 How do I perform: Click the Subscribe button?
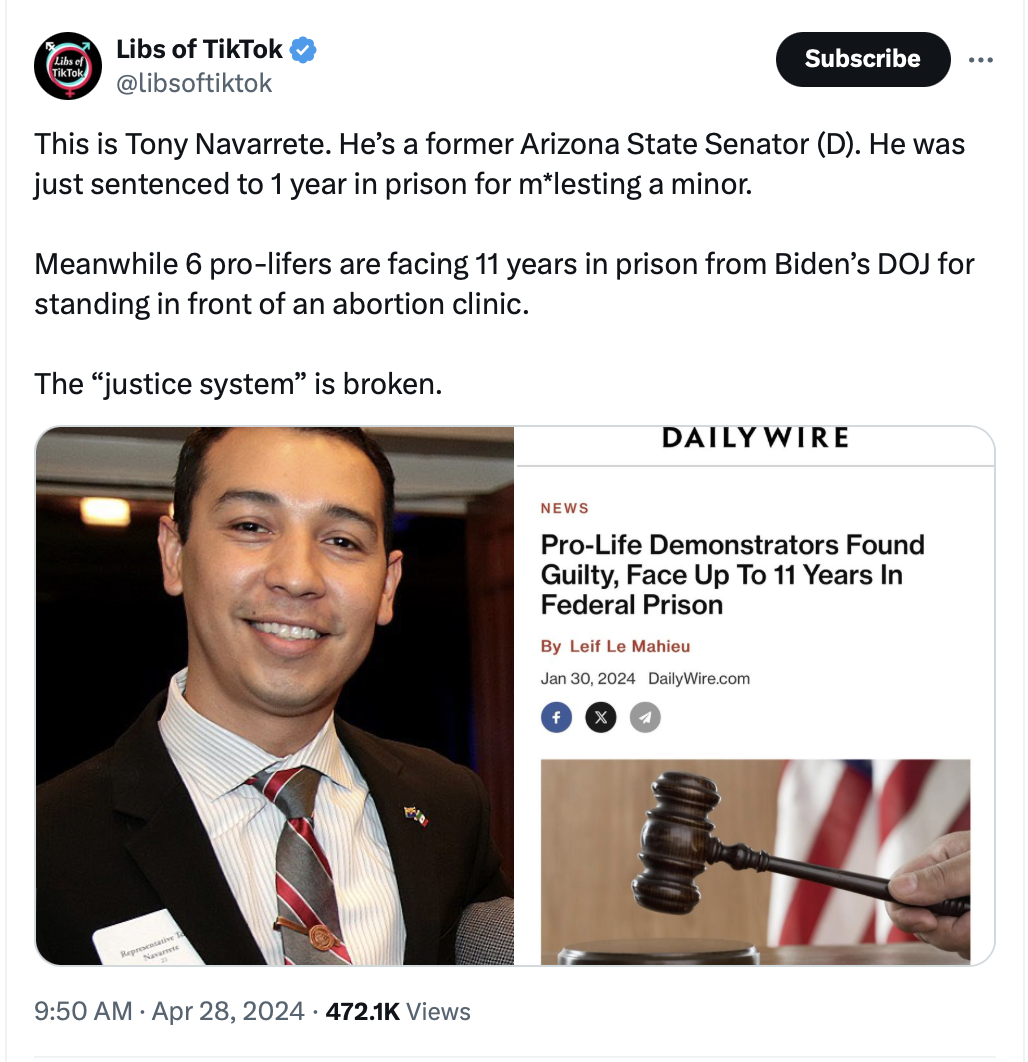[863, 59]
